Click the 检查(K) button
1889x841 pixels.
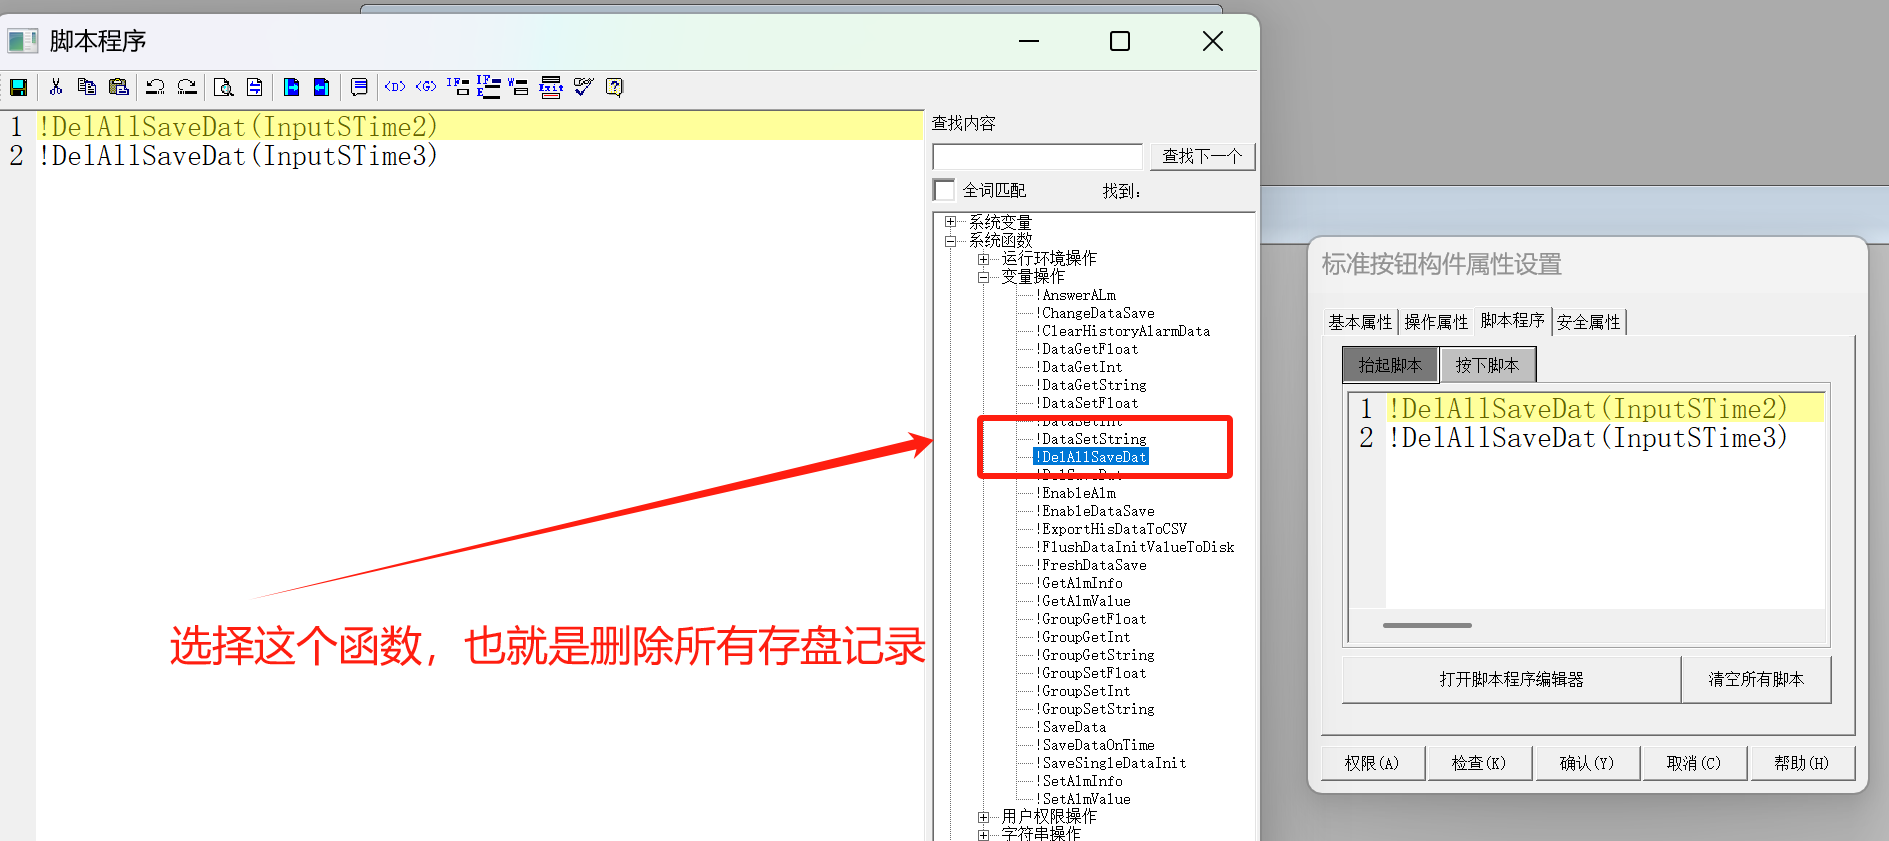pos(1479,763)
